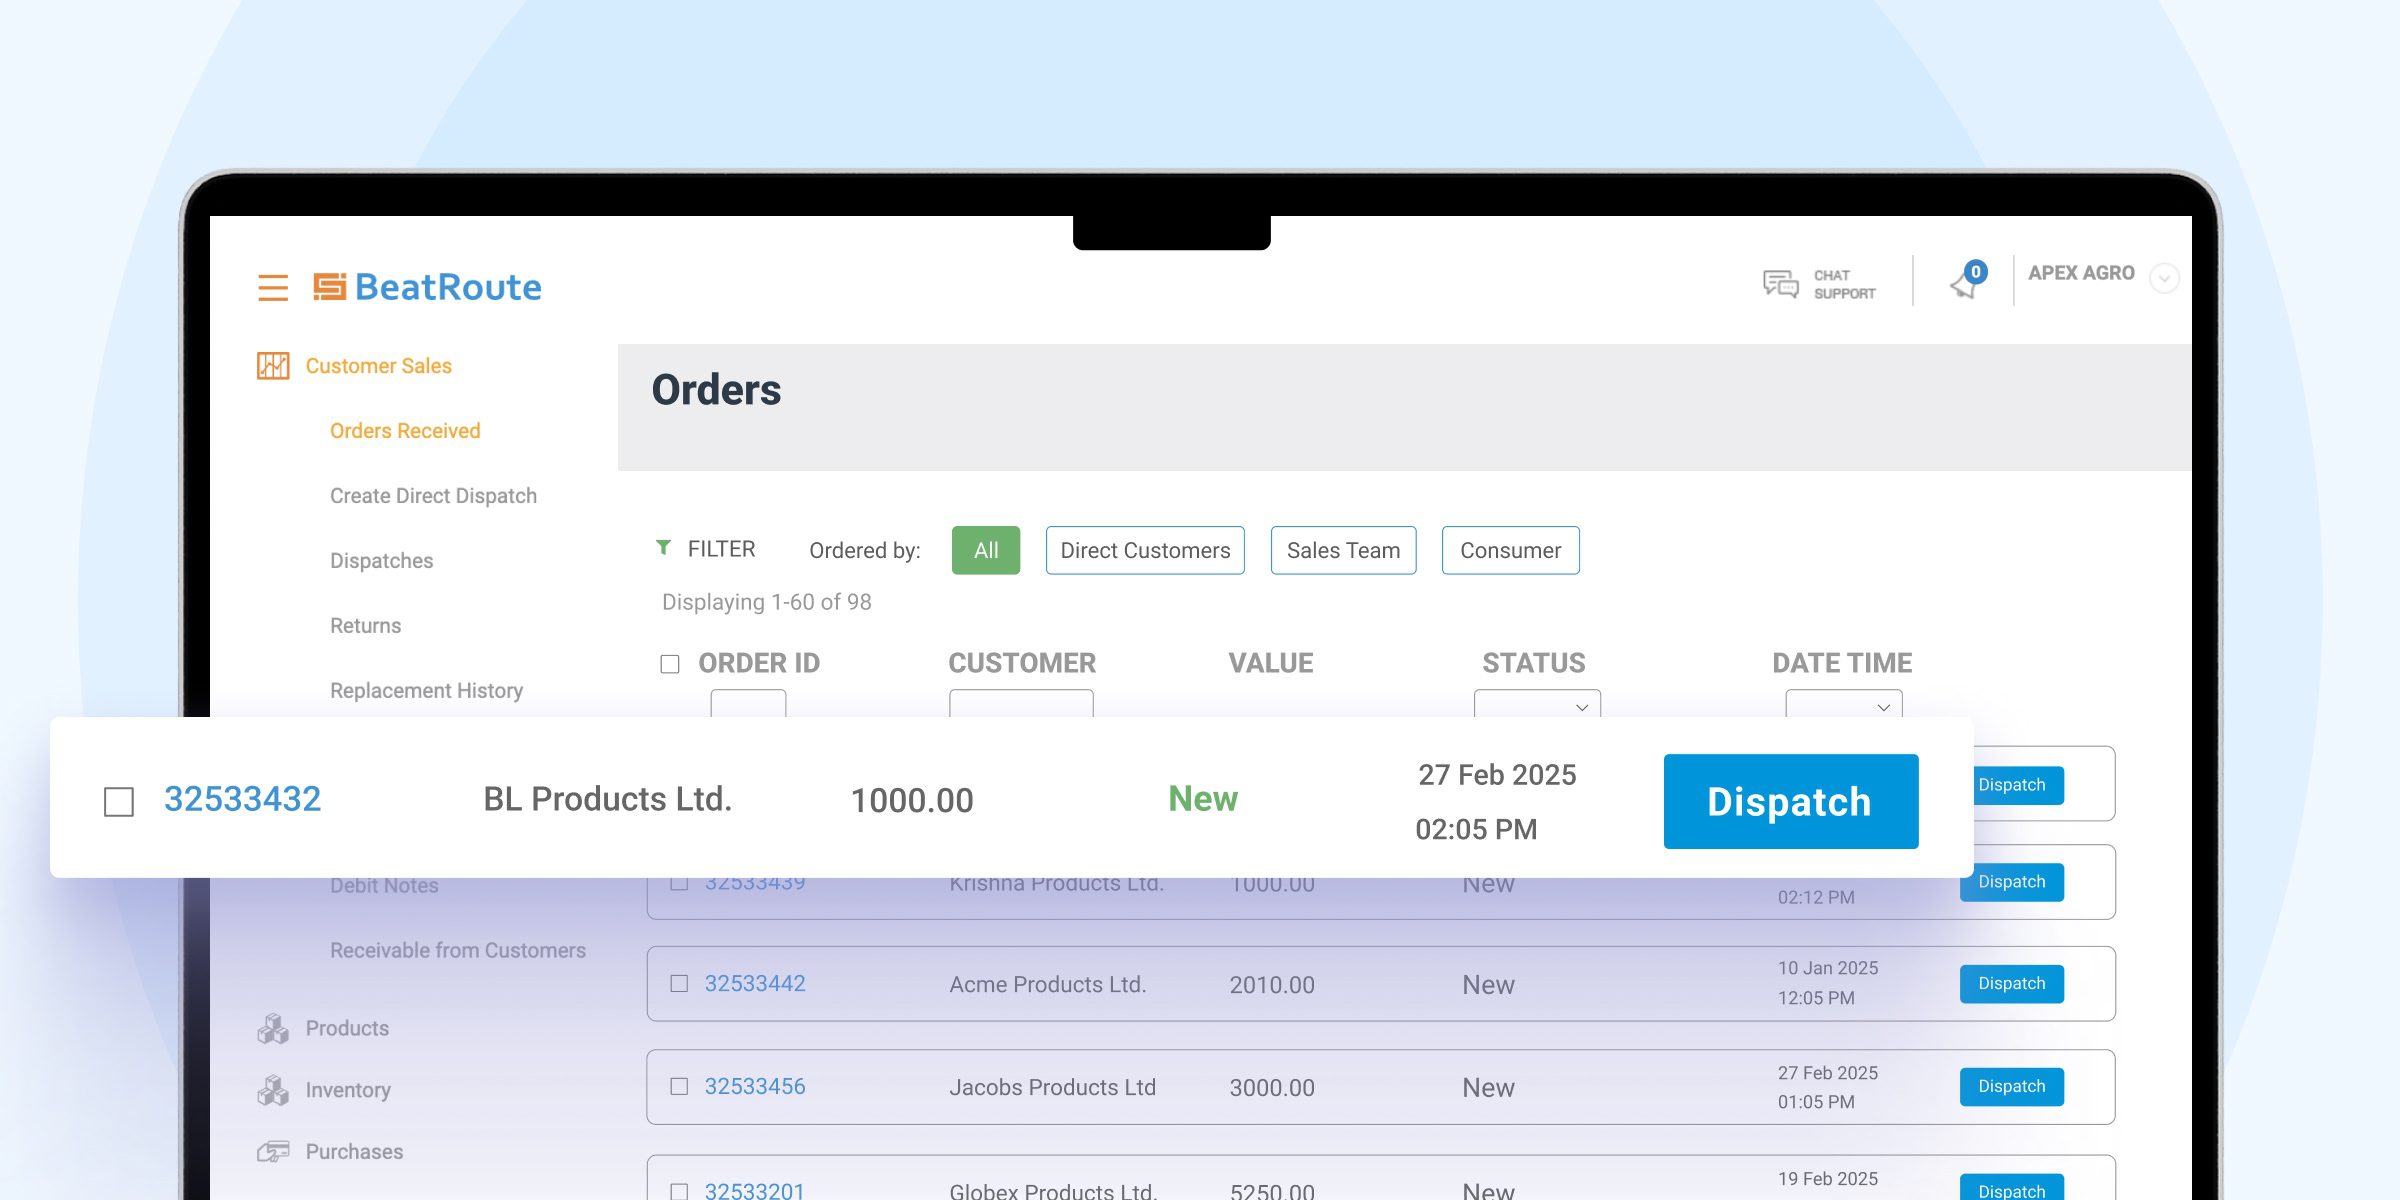
Task: Dispatch the Krishna Products Ltd. order
Action: pyautogui.click(x=2011, y=882)
